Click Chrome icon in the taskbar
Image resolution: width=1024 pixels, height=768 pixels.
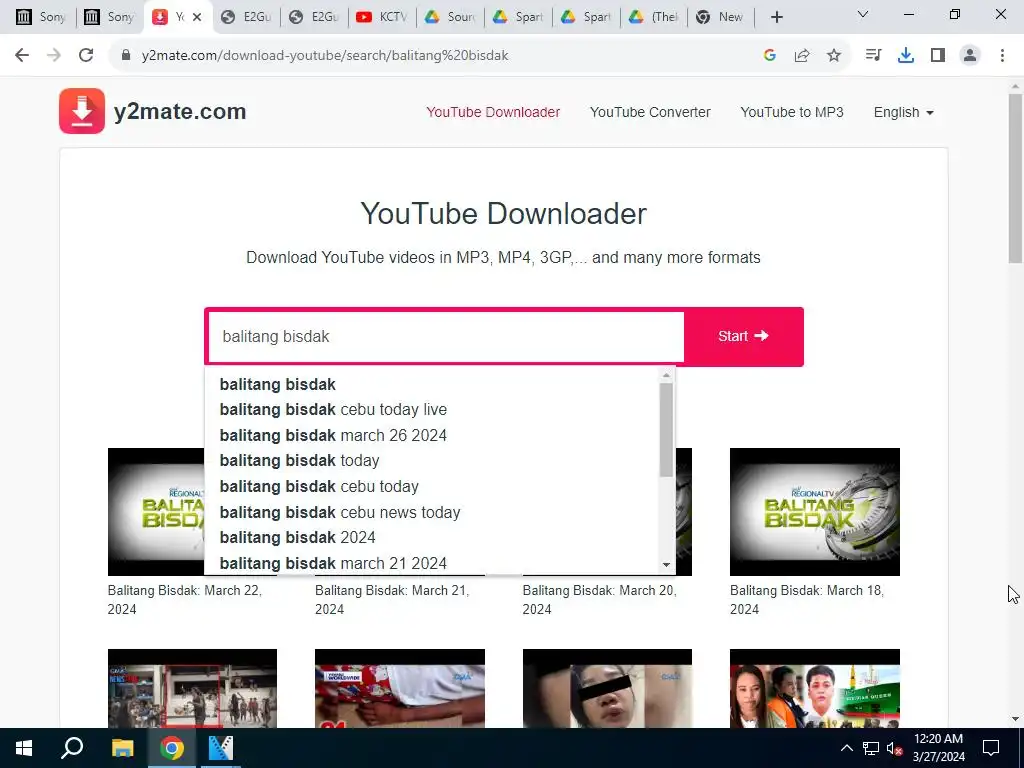pos(172,748)
